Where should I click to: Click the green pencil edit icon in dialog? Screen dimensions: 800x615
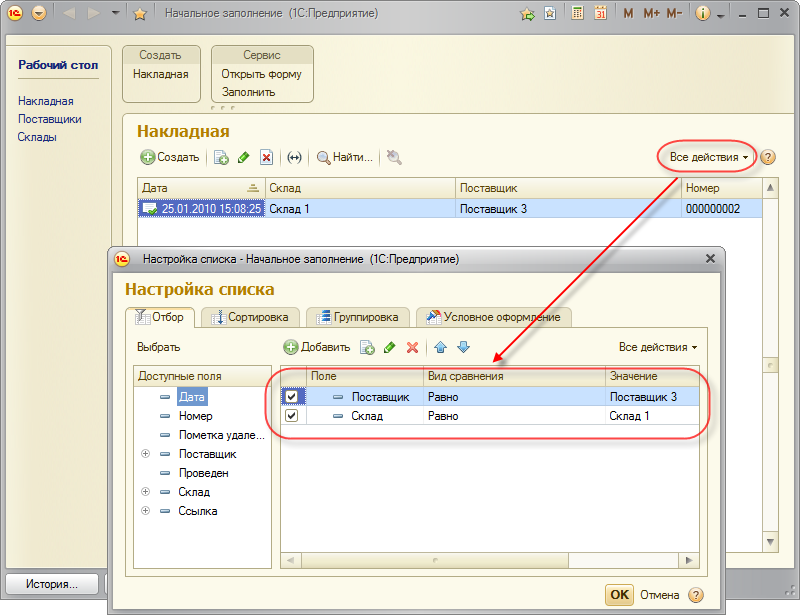click(x=389, y=347)
